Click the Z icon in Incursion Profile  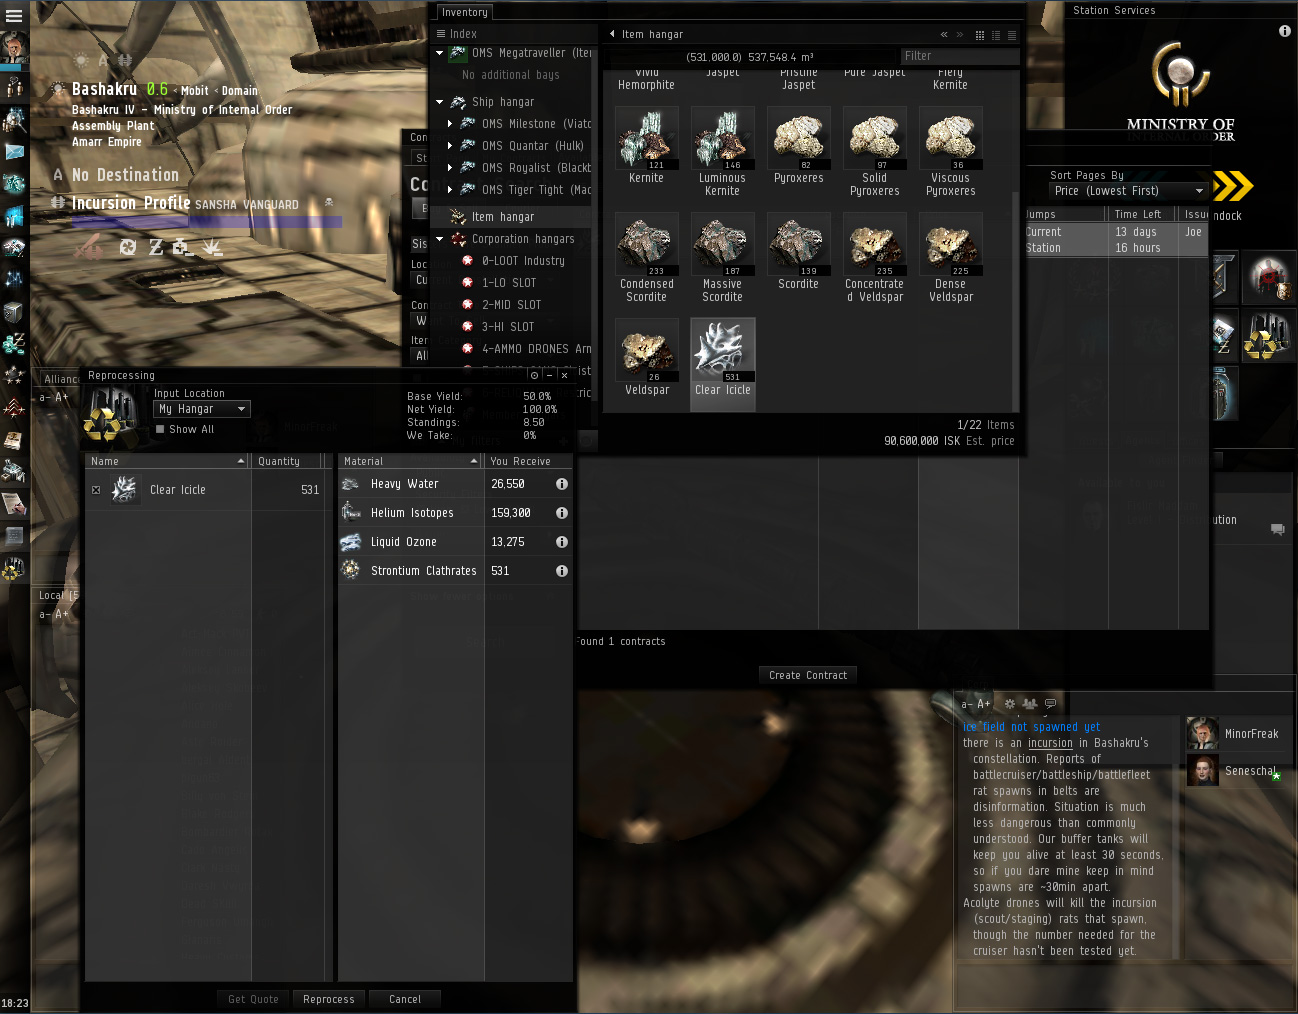coord(156,247)
